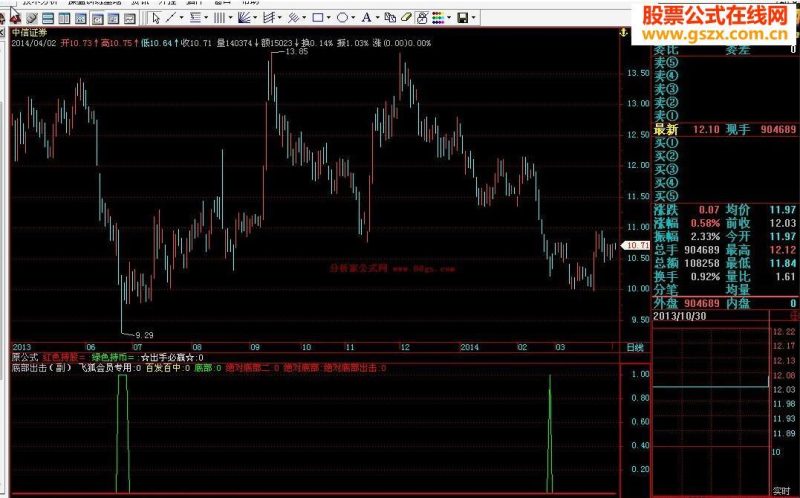Click the 13.85 high price label
800x498 pixels.
296,52
